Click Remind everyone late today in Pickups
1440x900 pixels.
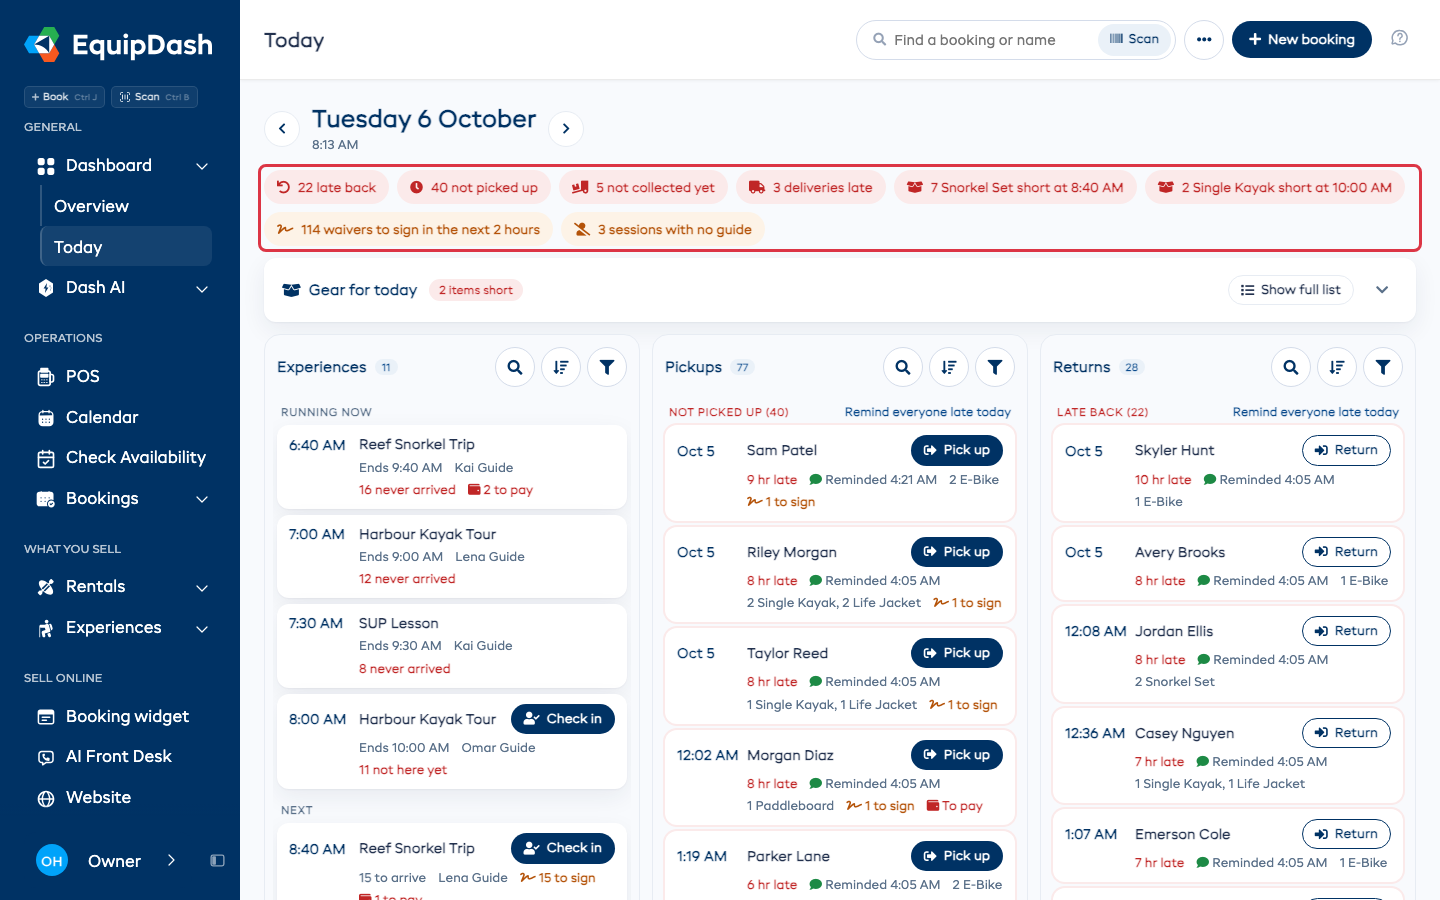pyautogui.click(x=928, y=412)
